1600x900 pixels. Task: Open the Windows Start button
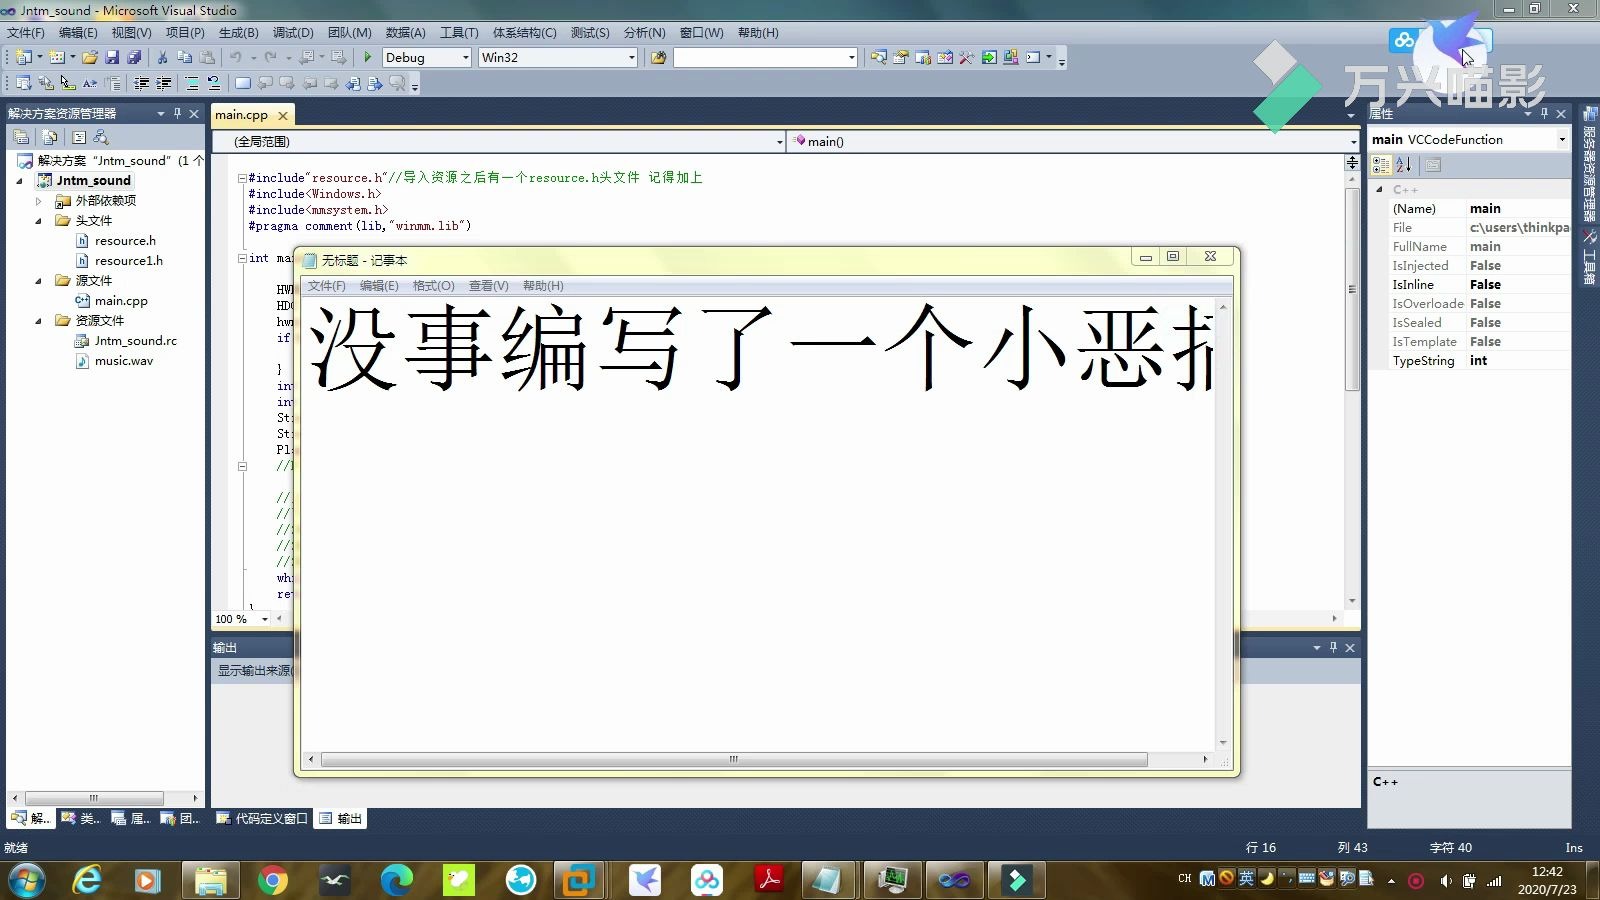(27, 880)
